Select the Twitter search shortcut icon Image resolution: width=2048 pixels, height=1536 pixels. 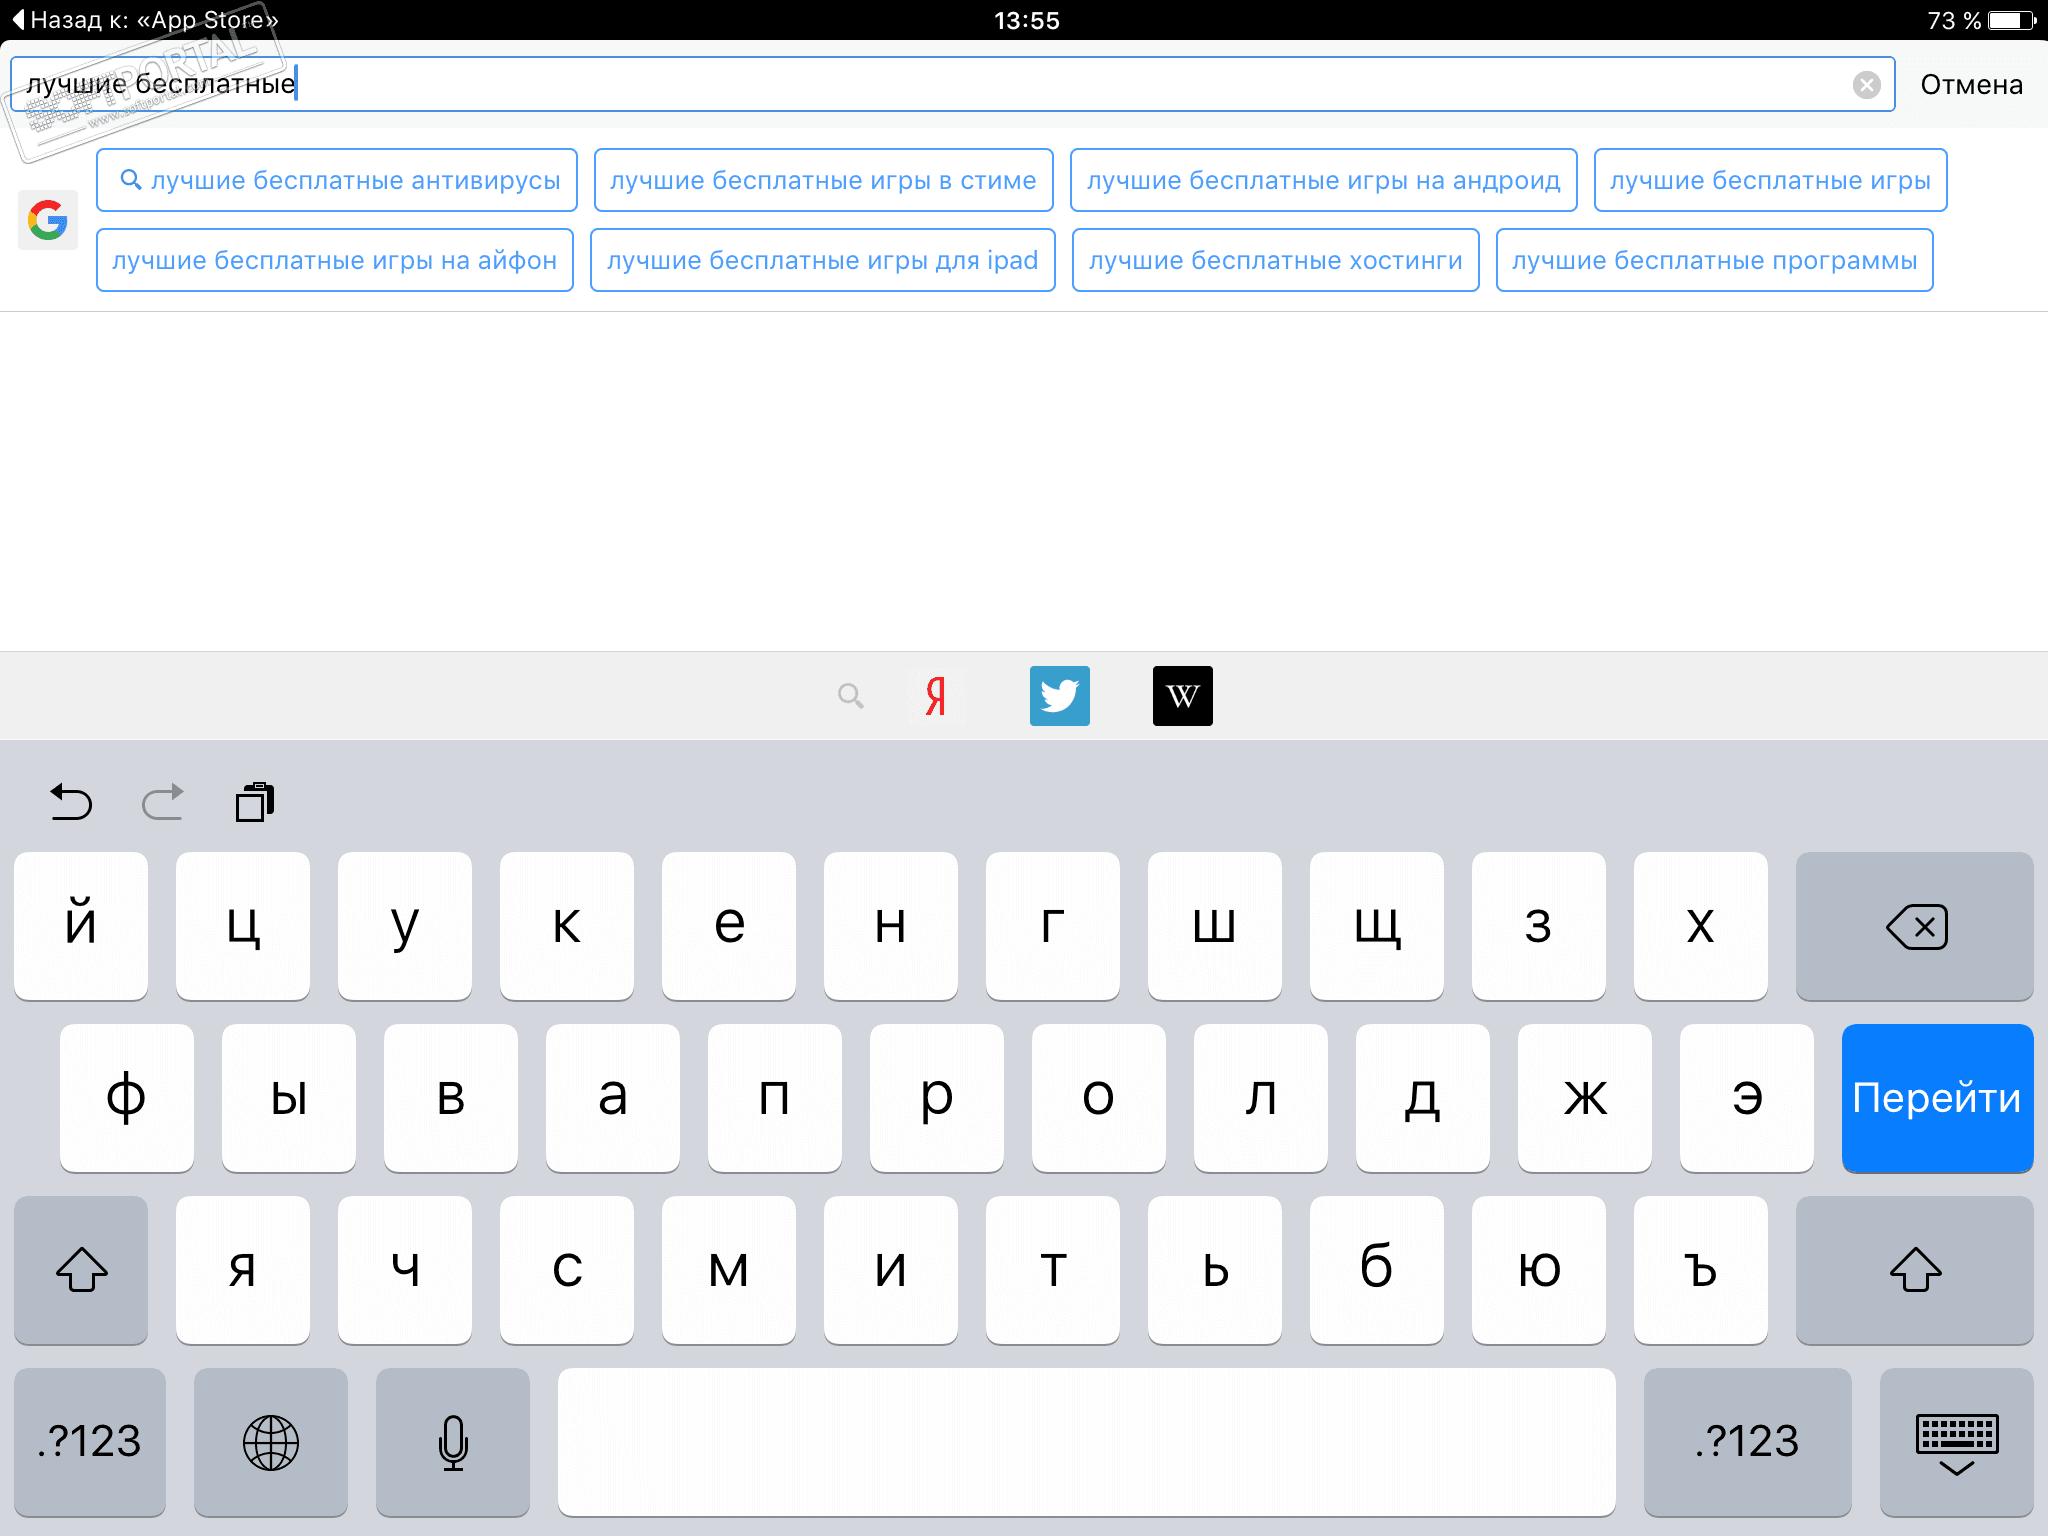pos(1059,696)
